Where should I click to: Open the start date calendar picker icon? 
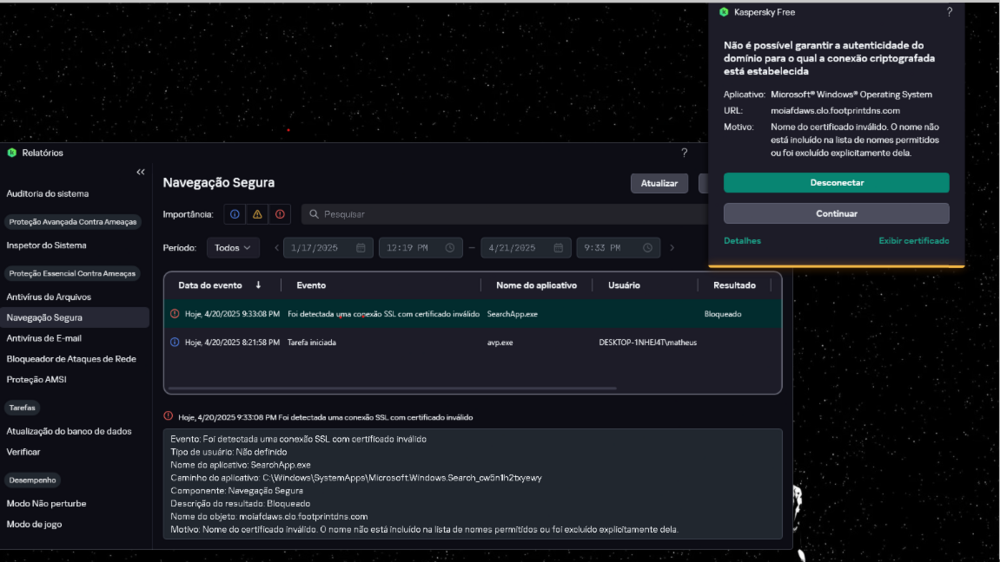[361, 248]
